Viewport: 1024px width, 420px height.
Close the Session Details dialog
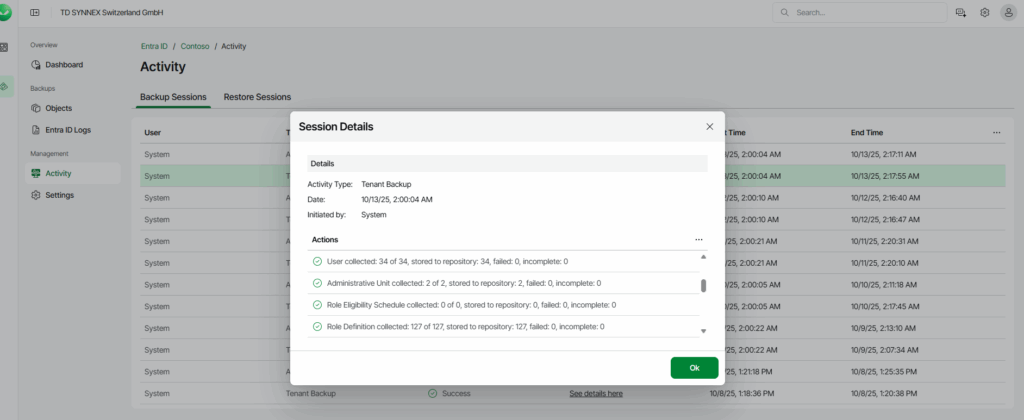(x=710, y=127)
